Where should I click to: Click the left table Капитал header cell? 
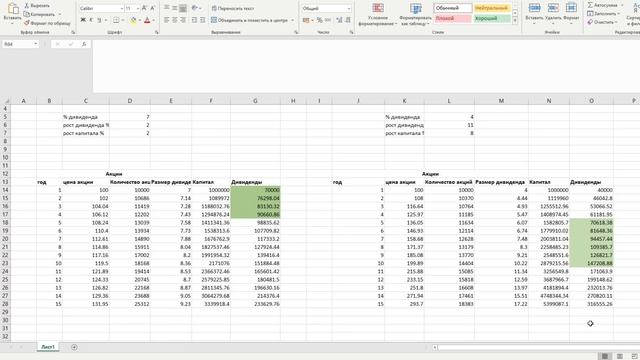[x=211, y=182]
